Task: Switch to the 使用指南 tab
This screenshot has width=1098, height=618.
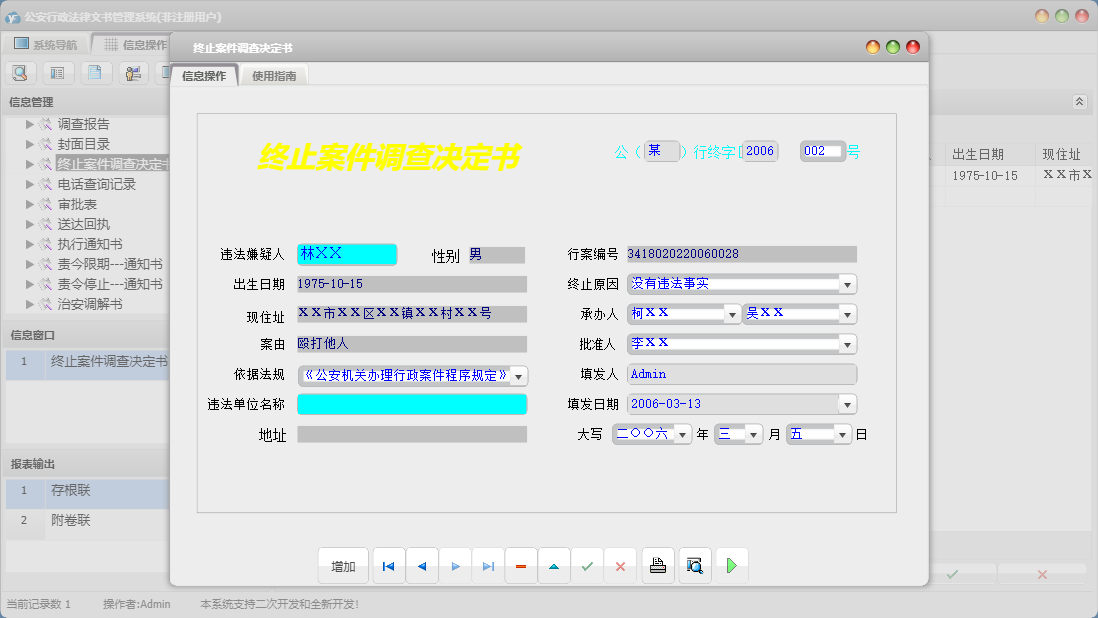Action: 274,76
